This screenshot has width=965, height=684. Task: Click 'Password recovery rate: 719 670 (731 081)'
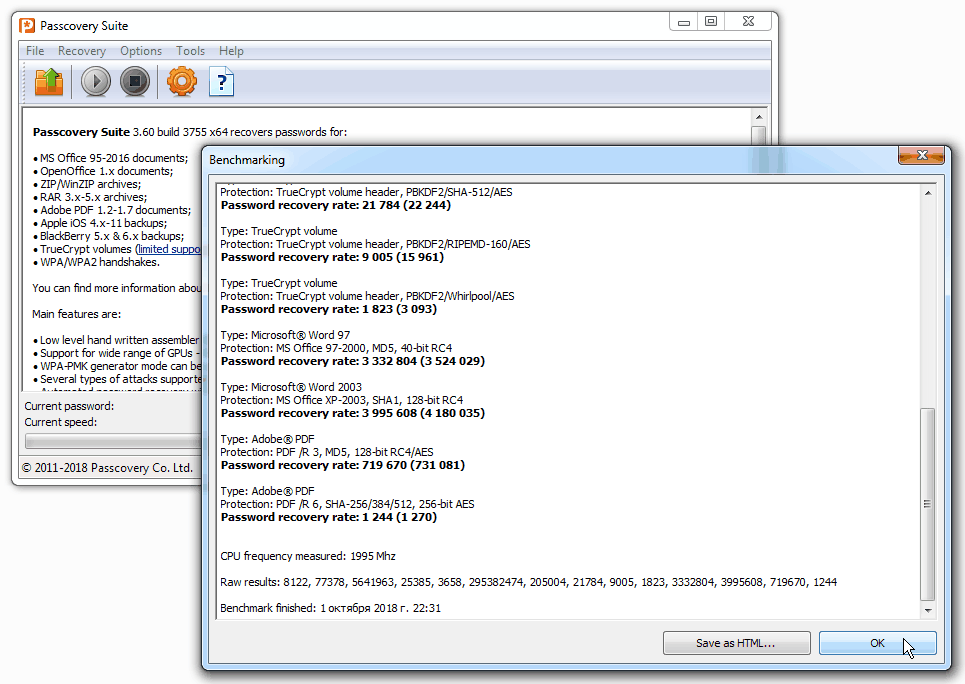click(x=343, y=465)
